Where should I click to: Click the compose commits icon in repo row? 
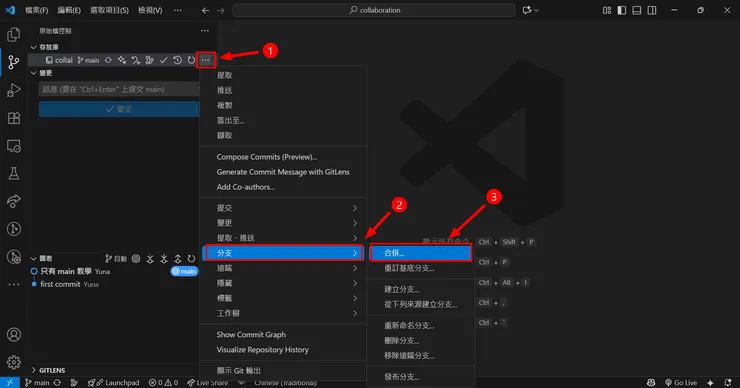136,60
